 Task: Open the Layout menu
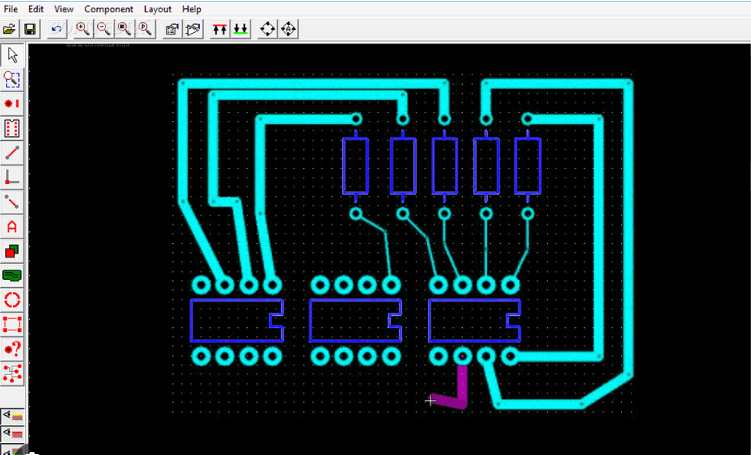157,9
